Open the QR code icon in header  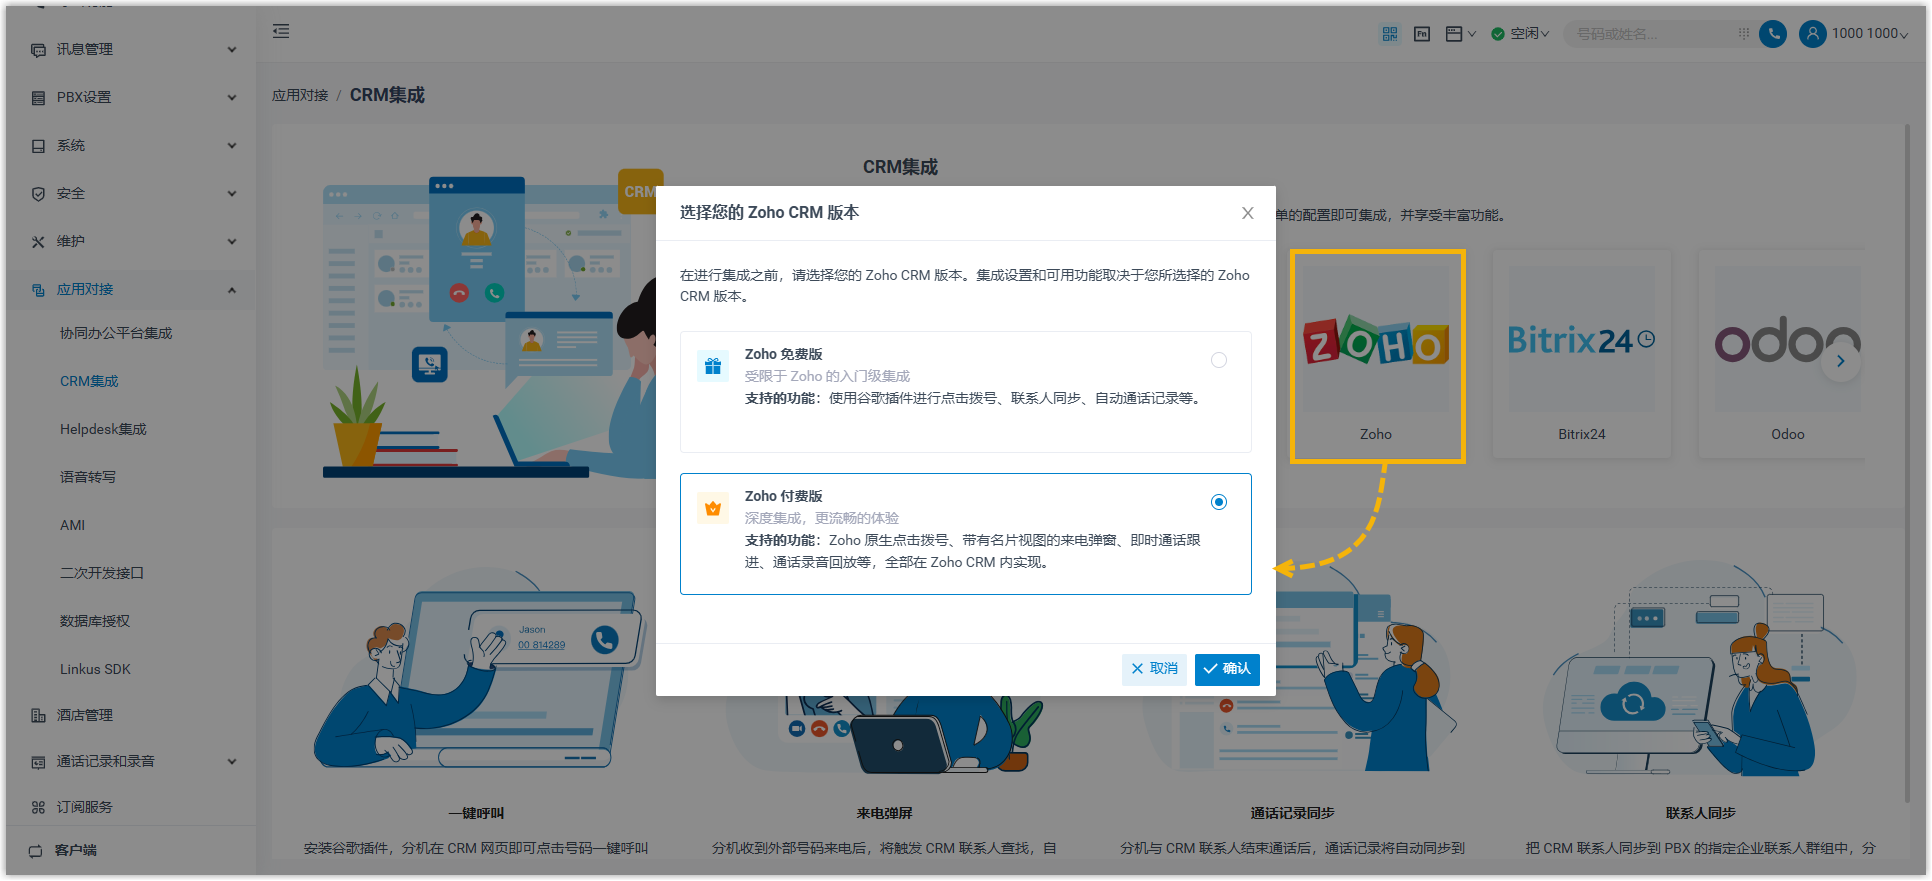[x=1390, y=34]
